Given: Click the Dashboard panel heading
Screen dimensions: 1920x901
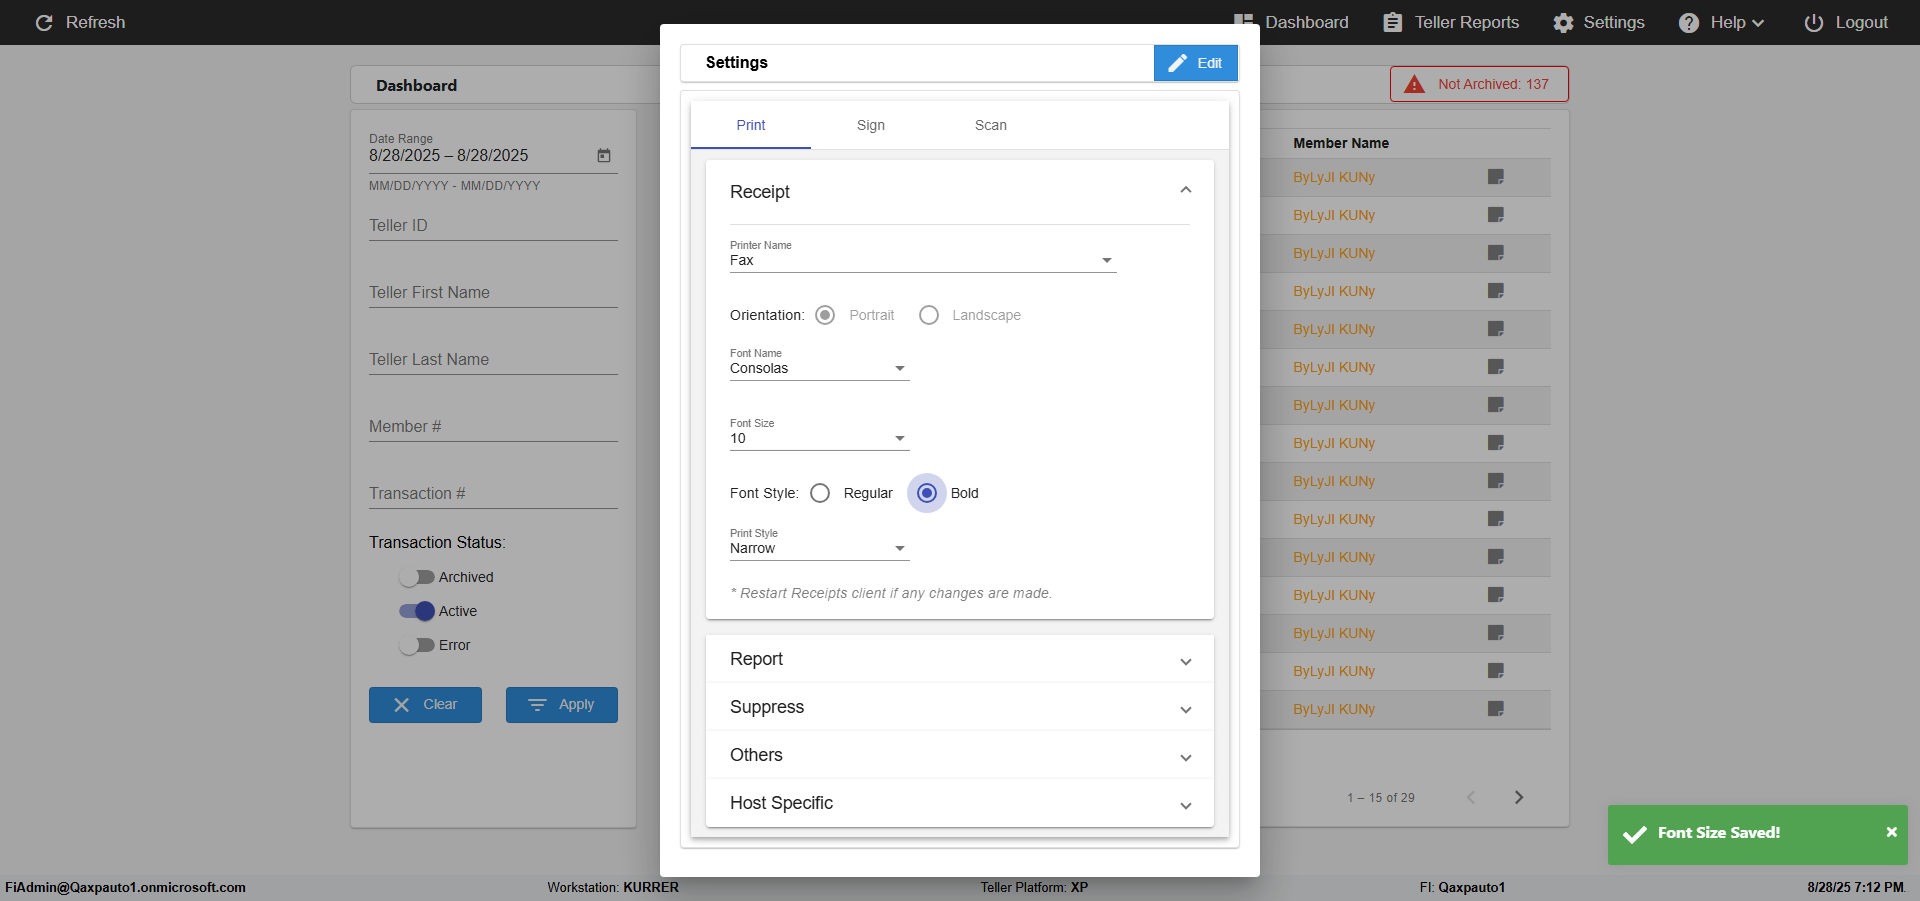Looking at the screenshot, I should point(417,86).
